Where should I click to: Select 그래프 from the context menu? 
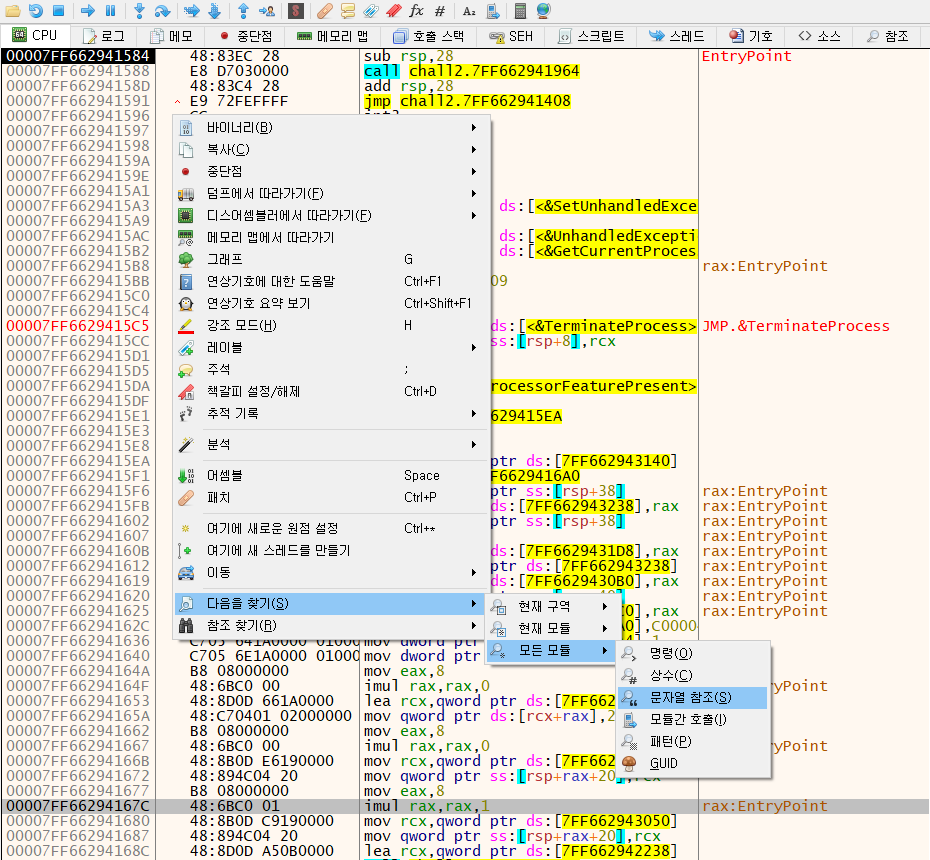pyautogui.click(x=332, y=259)
